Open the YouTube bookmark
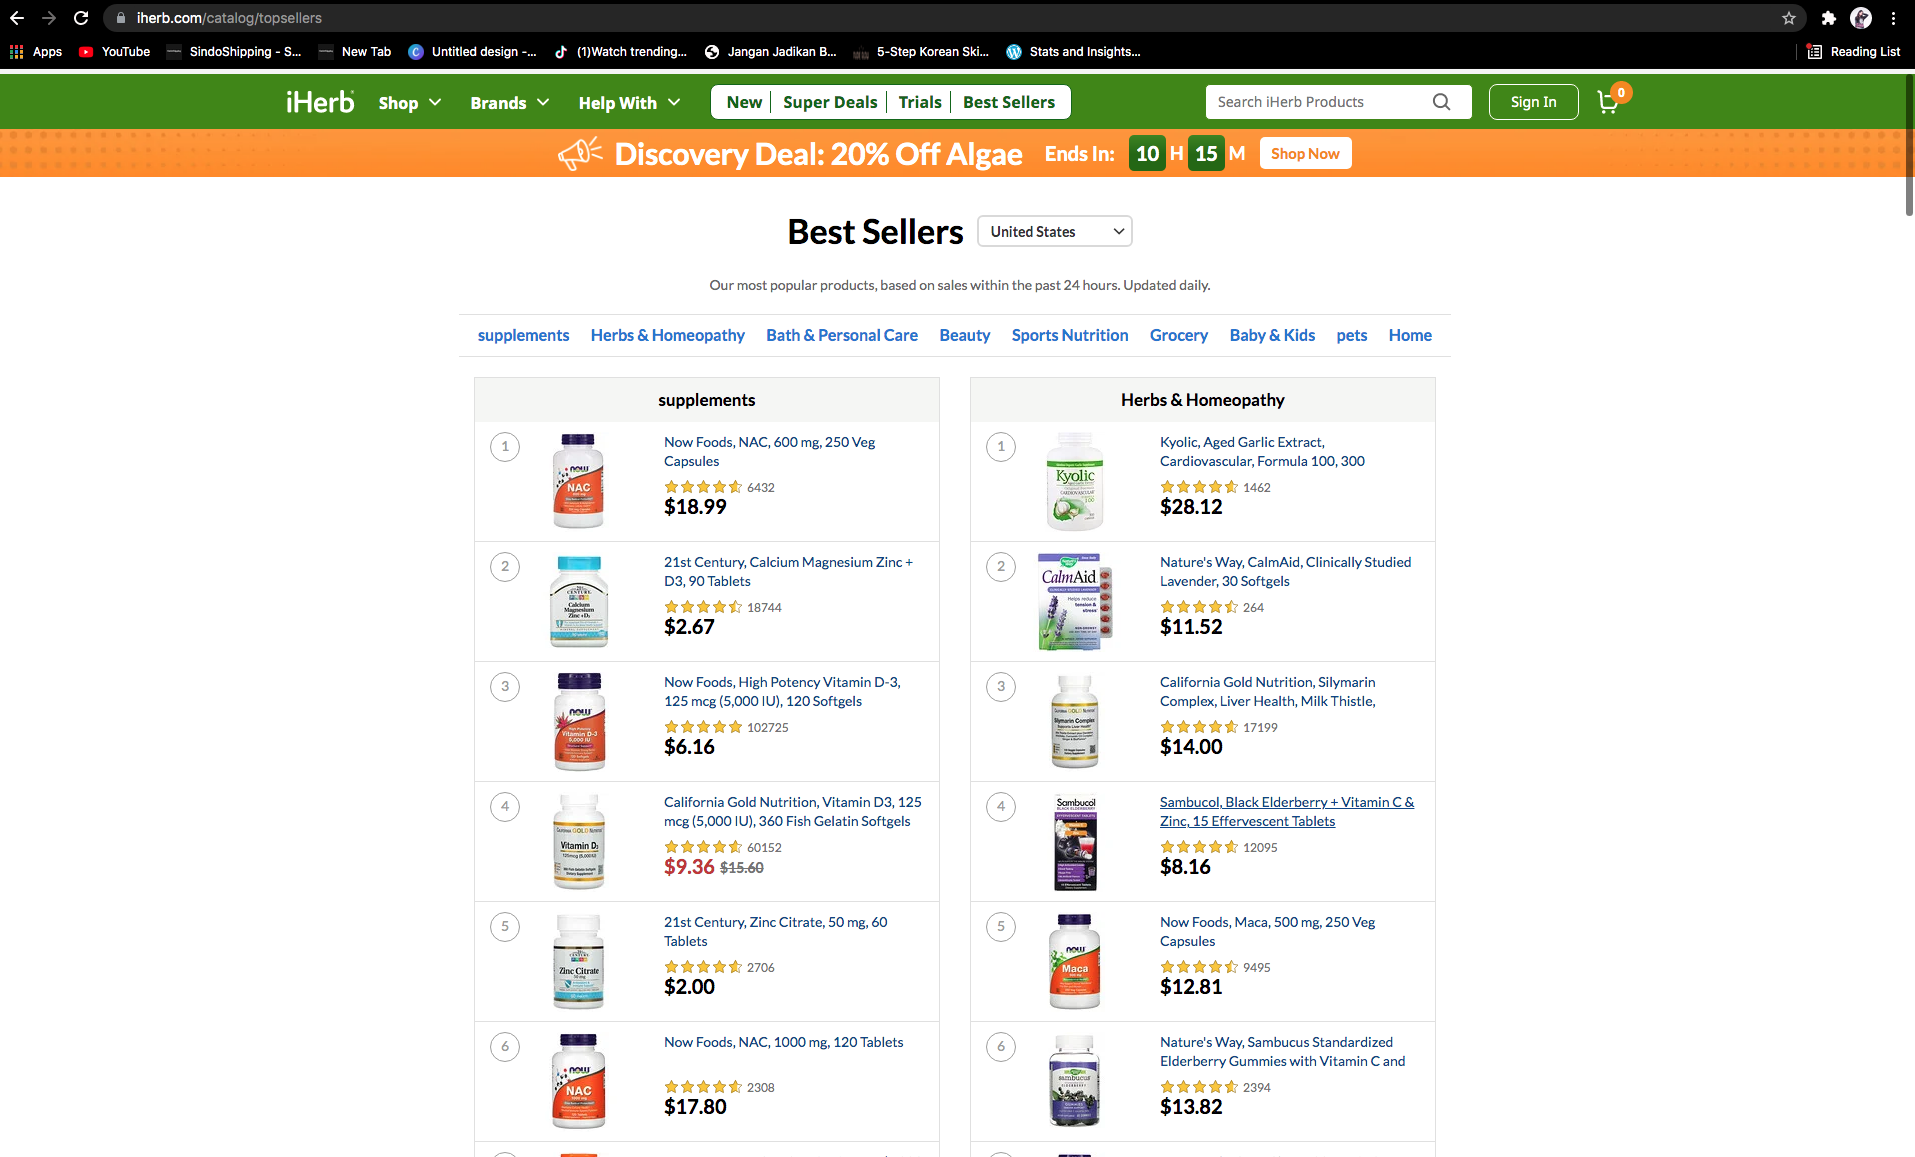1915x1157 pixels. [114, 52]
